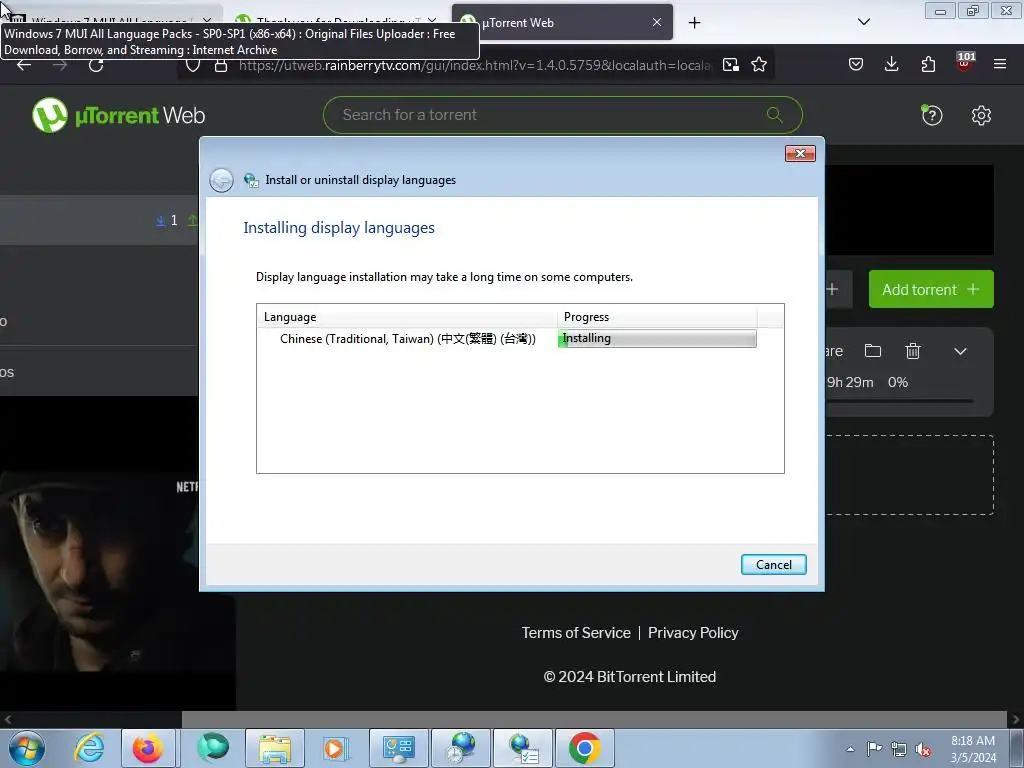The width and height of the screenshot is (1024, 768).
Task: Click the back arrow in language installer dialog
Action: coord(221,180)
